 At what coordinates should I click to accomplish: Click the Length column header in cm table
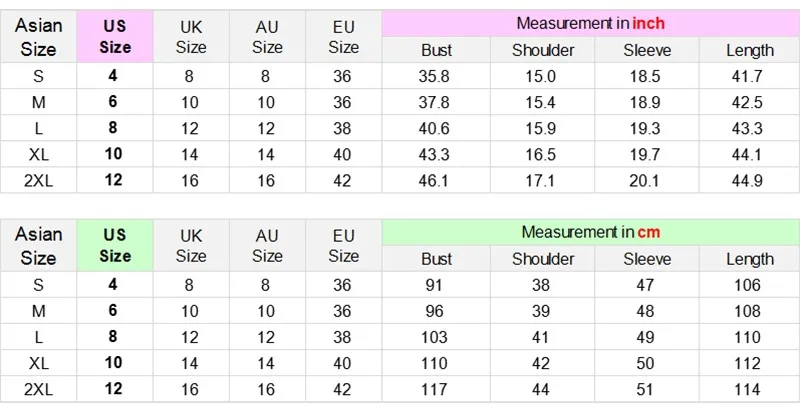point(750,259)
